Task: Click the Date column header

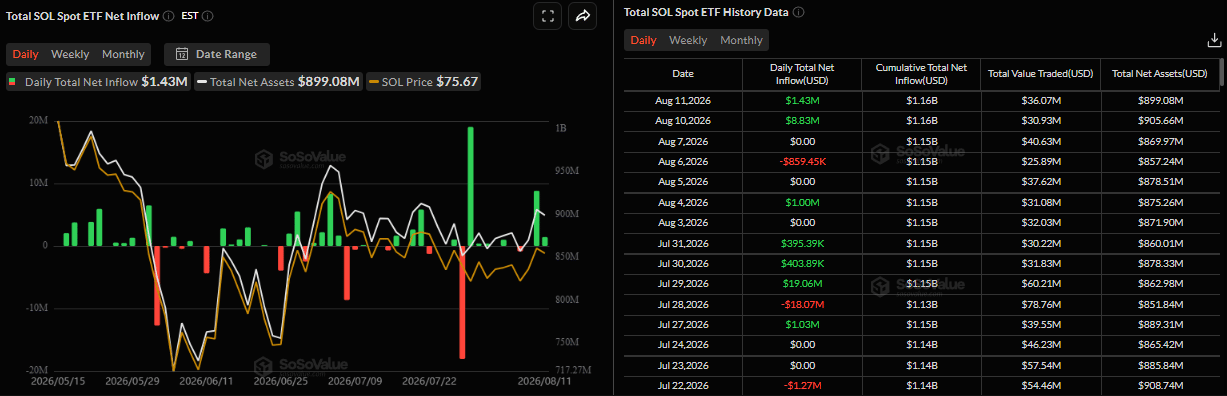Action: (683, 74)
